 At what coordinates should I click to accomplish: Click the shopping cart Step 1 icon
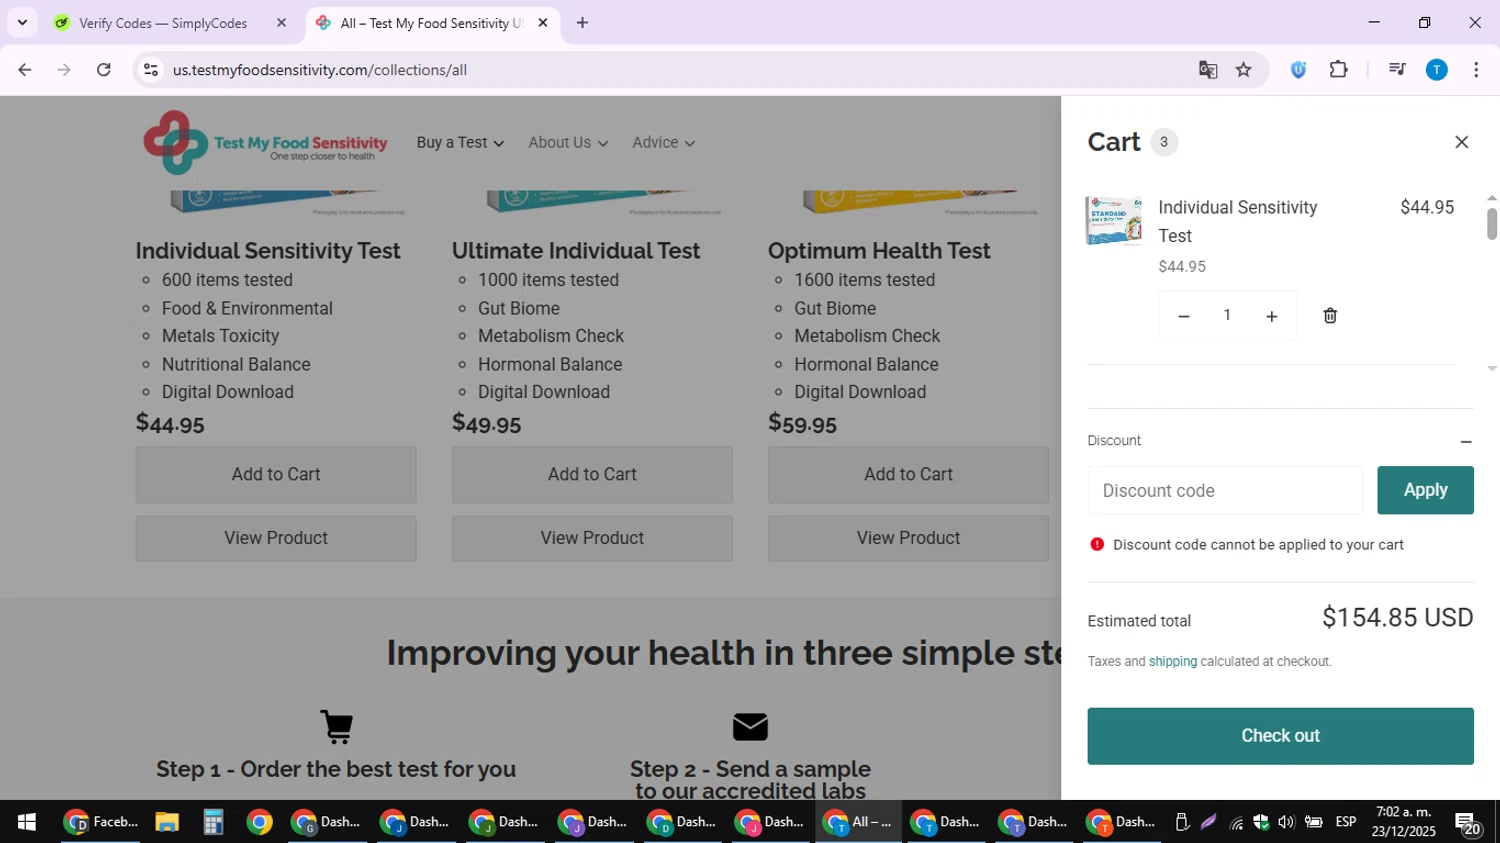click(337, 727)
